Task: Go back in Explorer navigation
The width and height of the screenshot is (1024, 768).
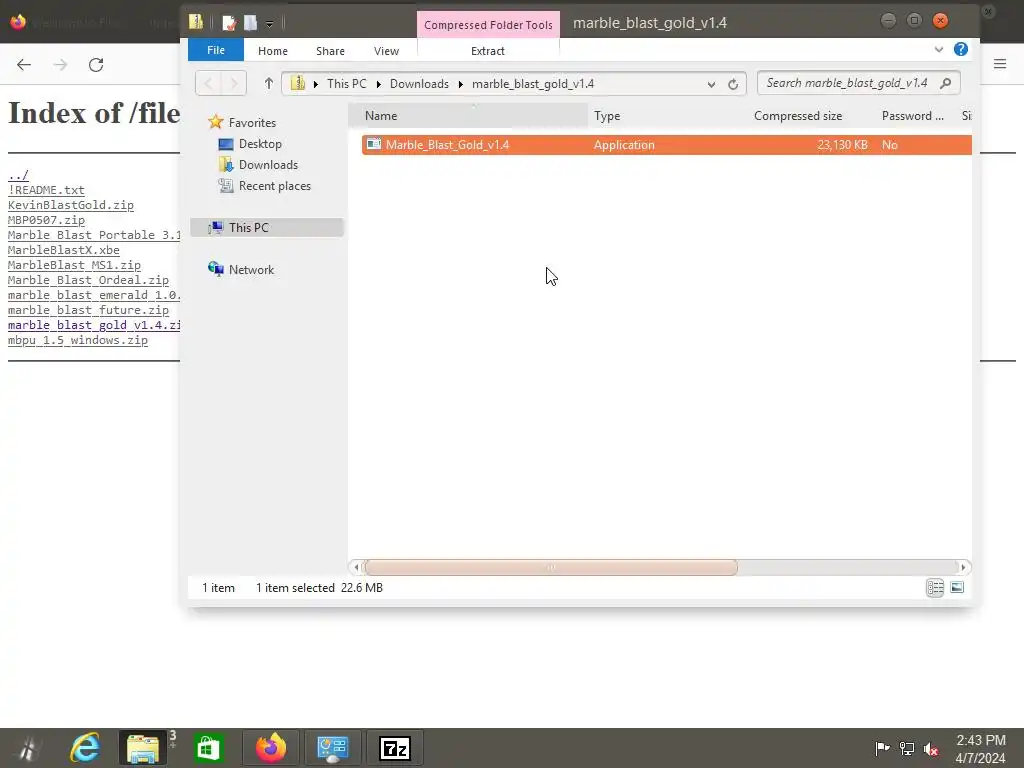Action: (208, 84)
